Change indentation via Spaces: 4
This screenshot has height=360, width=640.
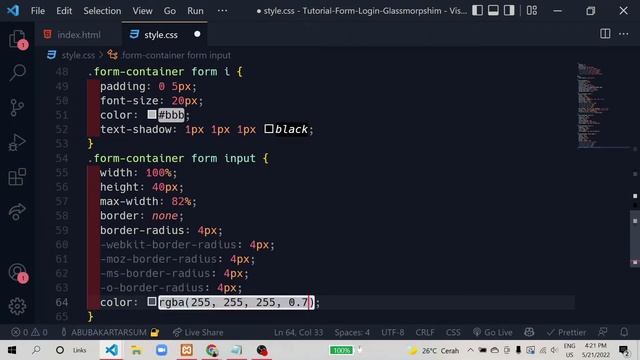click(x=352, y=332)
